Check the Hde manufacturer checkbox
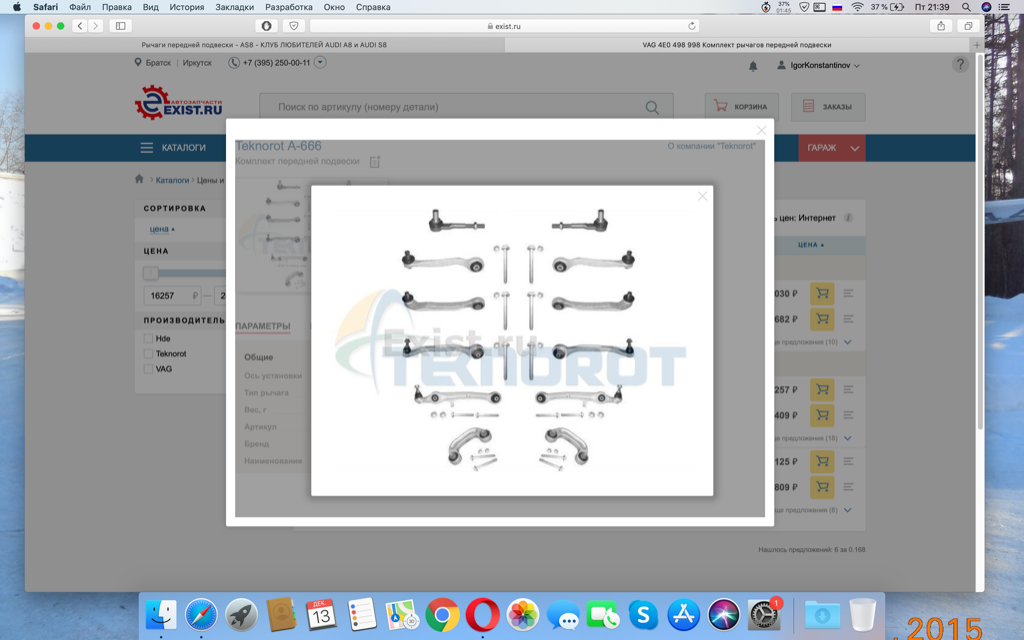Screen dimensions: 1024x640 click(x=148, y=339)
